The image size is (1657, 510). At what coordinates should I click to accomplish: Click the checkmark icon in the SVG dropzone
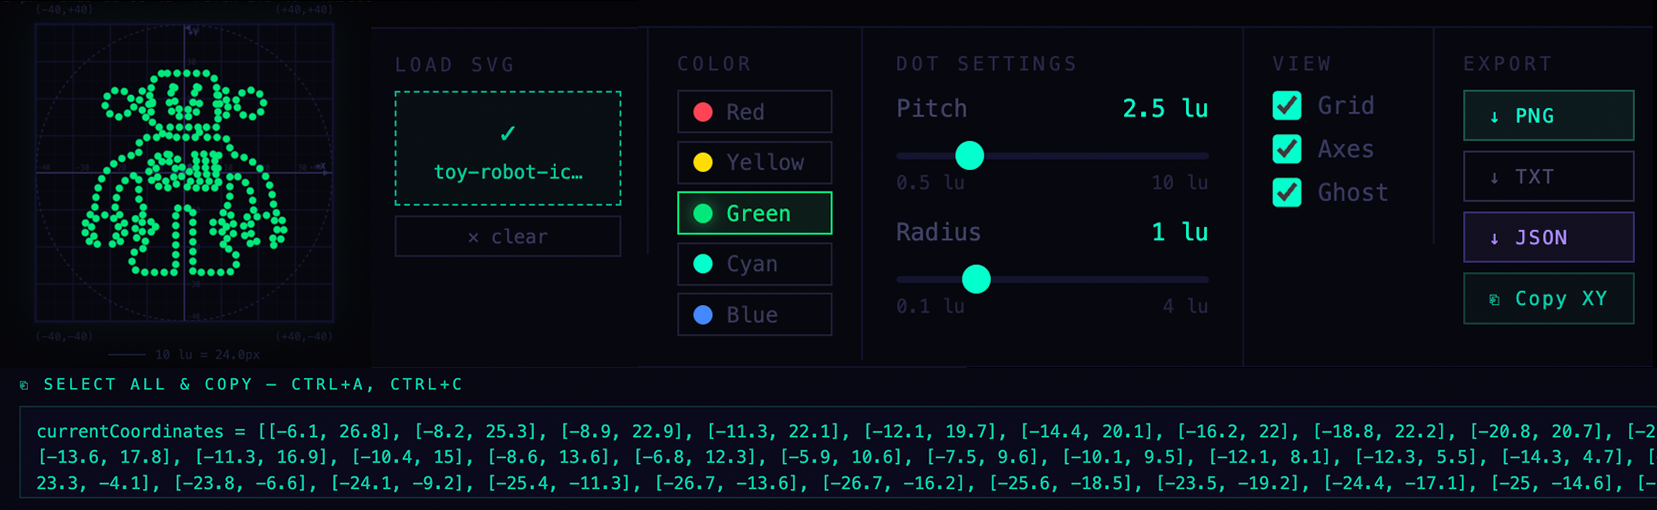(x=507, y=133)
